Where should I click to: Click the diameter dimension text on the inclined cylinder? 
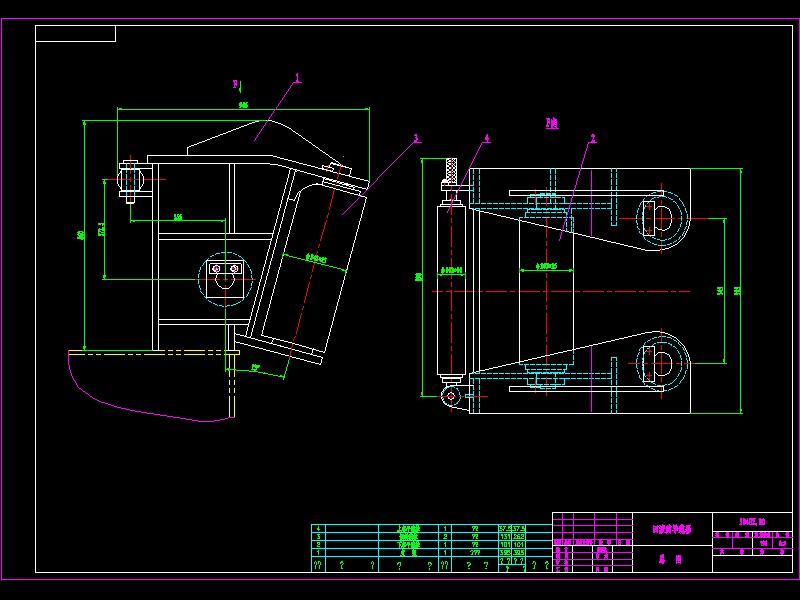click(x=316, y=259)
